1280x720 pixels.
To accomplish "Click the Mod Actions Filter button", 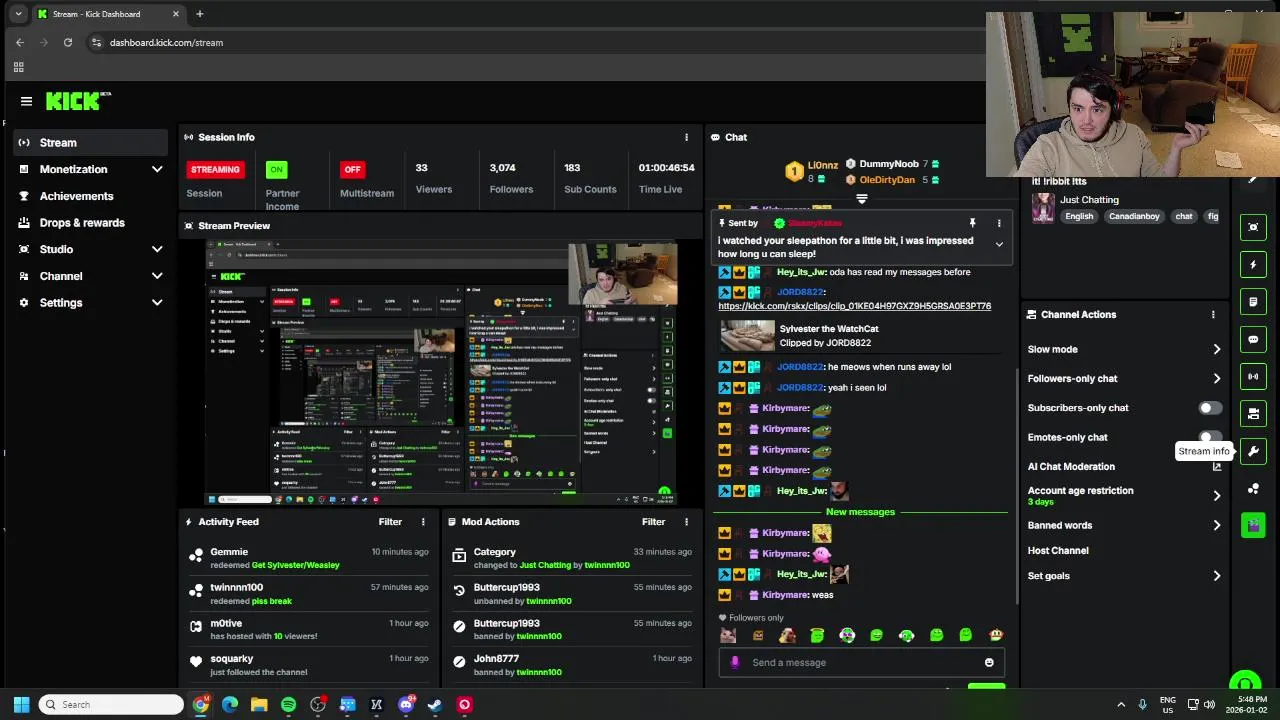I will coord(653,522).
